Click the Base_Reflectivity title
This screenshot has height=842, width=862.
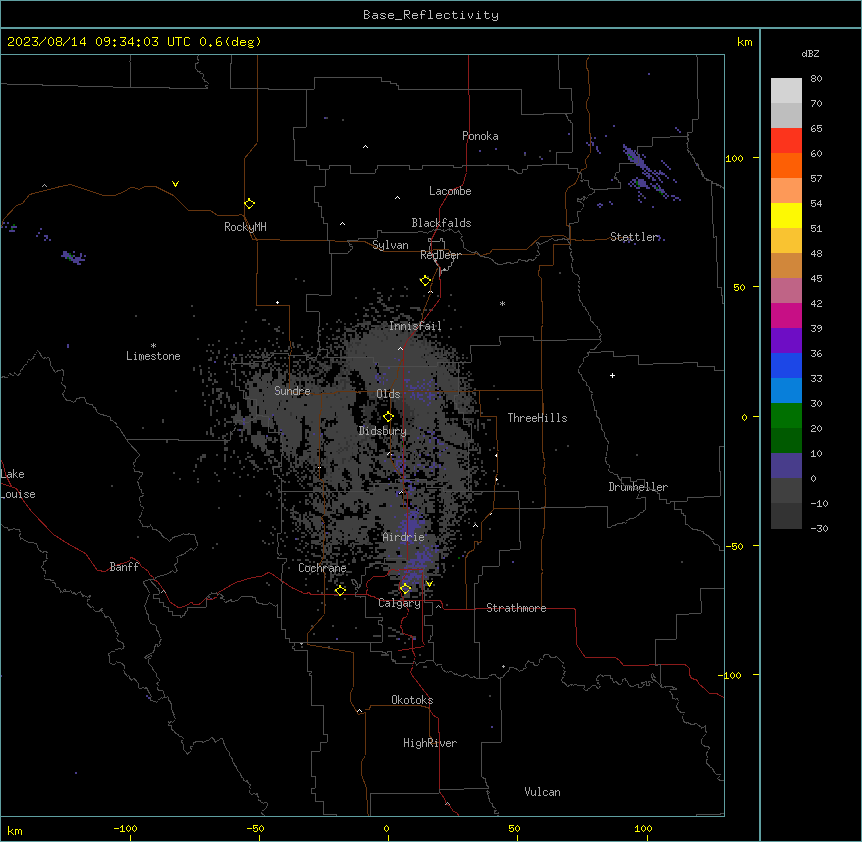coord(431,15)
